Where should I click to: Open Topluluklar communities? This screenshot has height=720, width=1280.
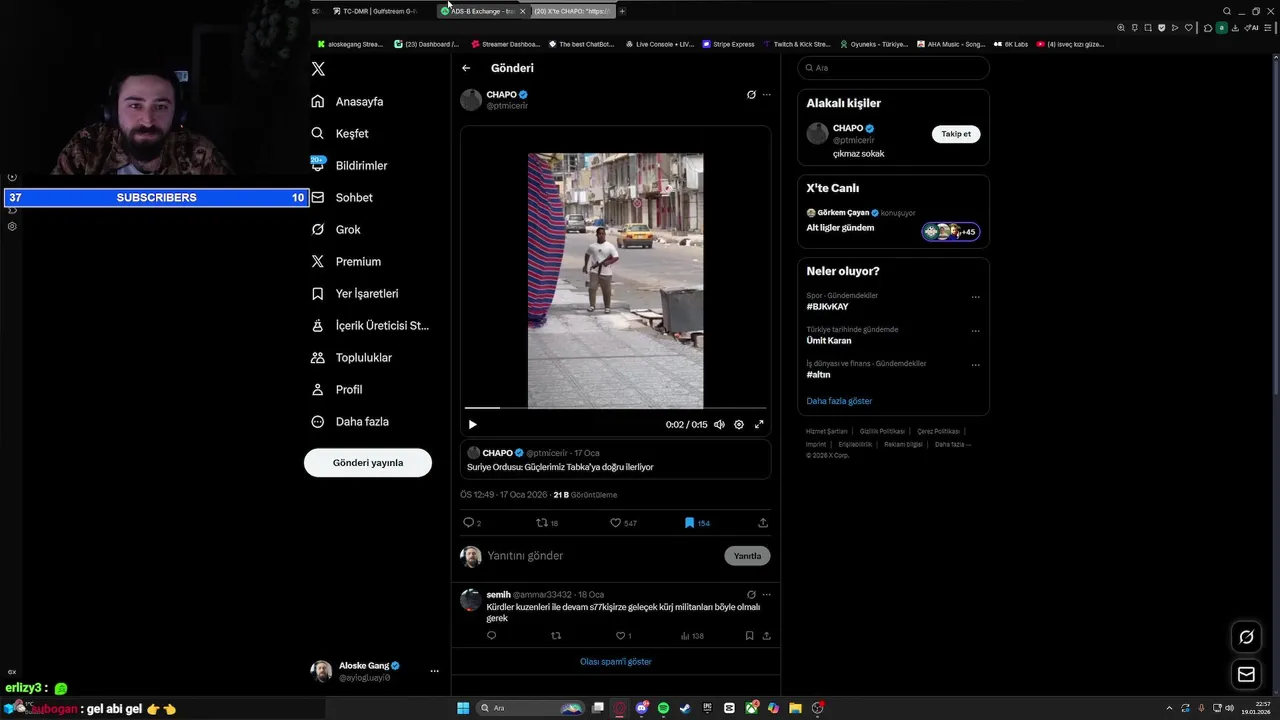[351, 357]
